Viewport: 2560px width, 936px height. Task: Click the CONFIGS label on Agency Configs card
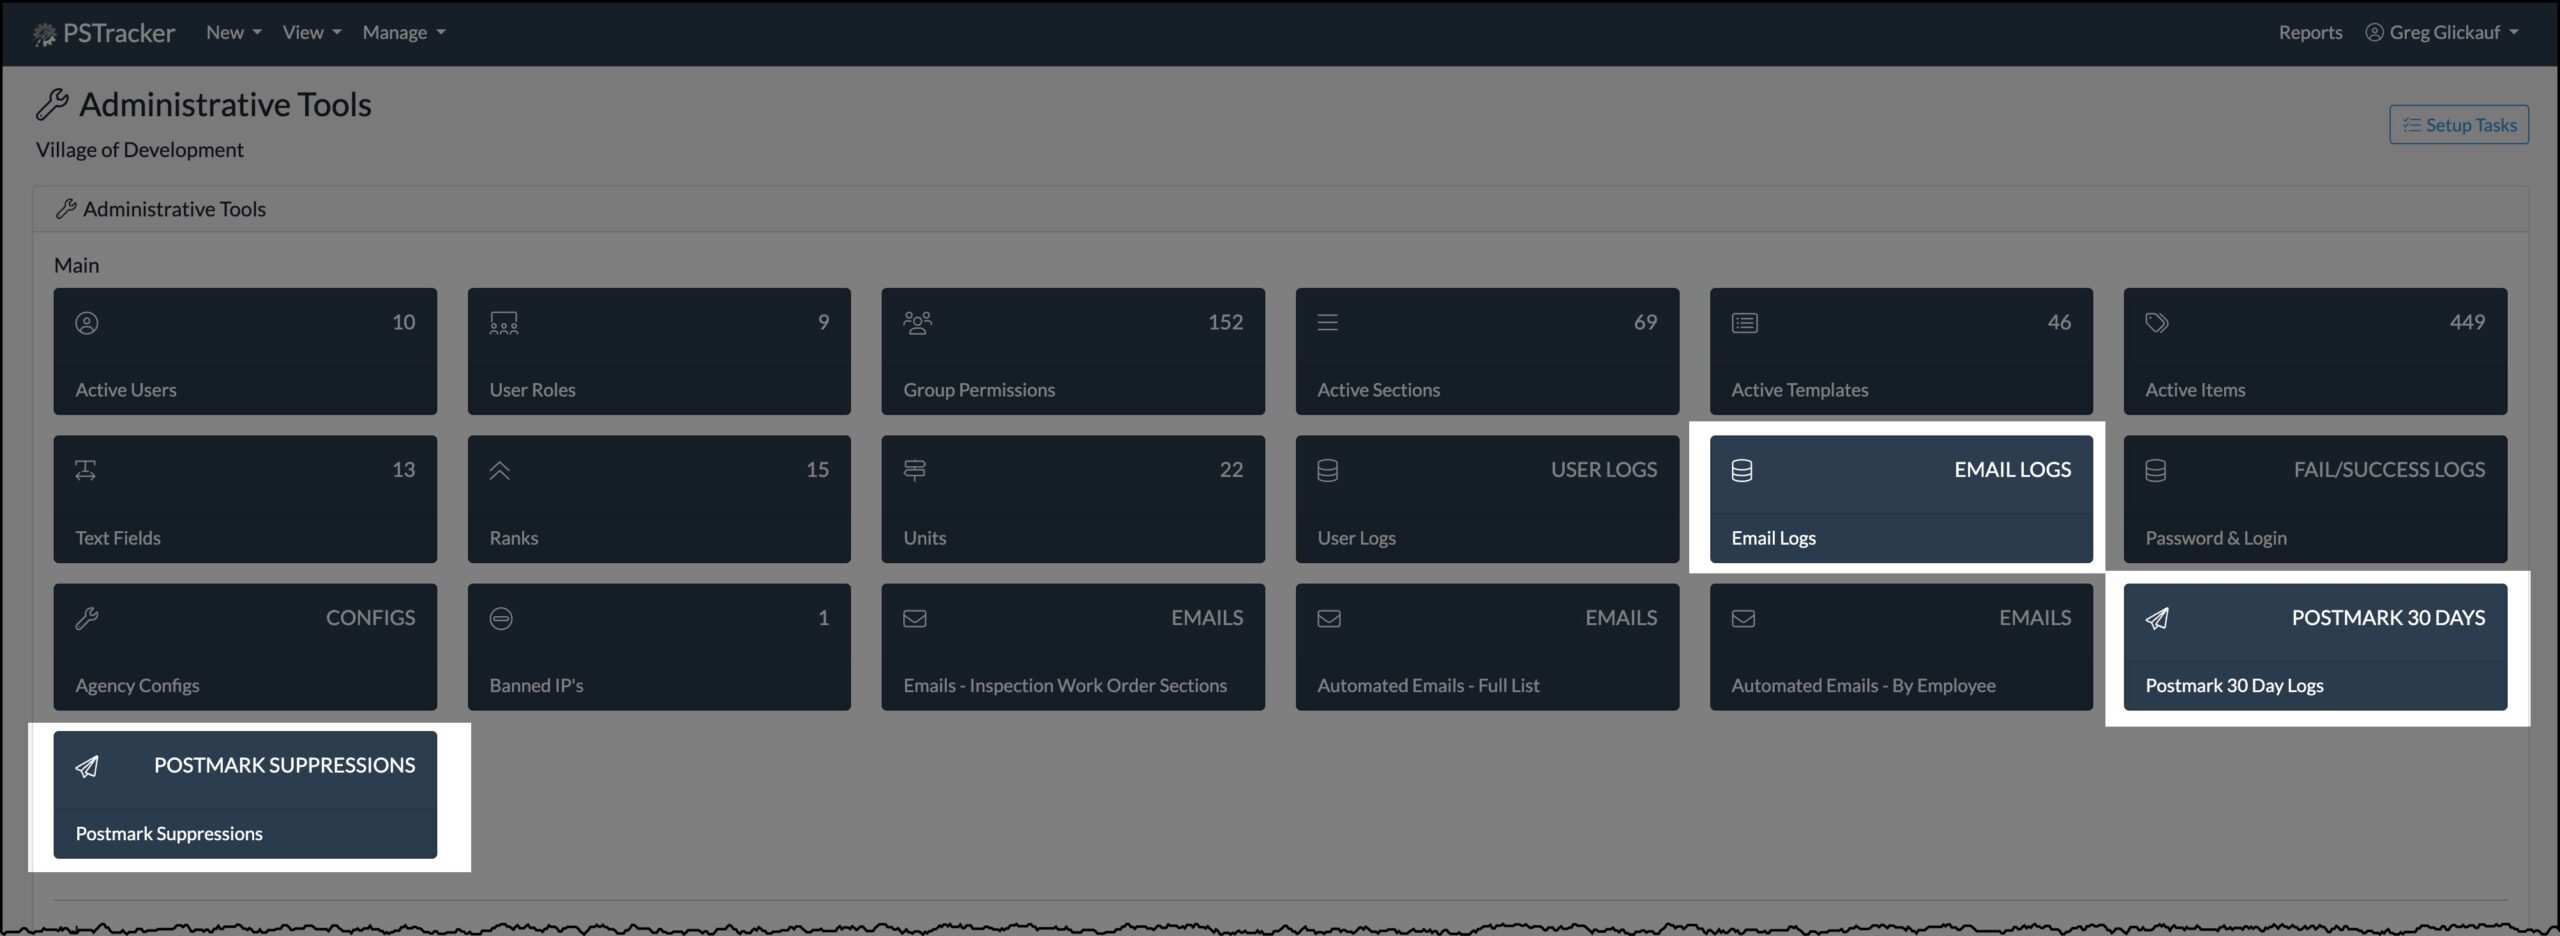pos(370,618)
